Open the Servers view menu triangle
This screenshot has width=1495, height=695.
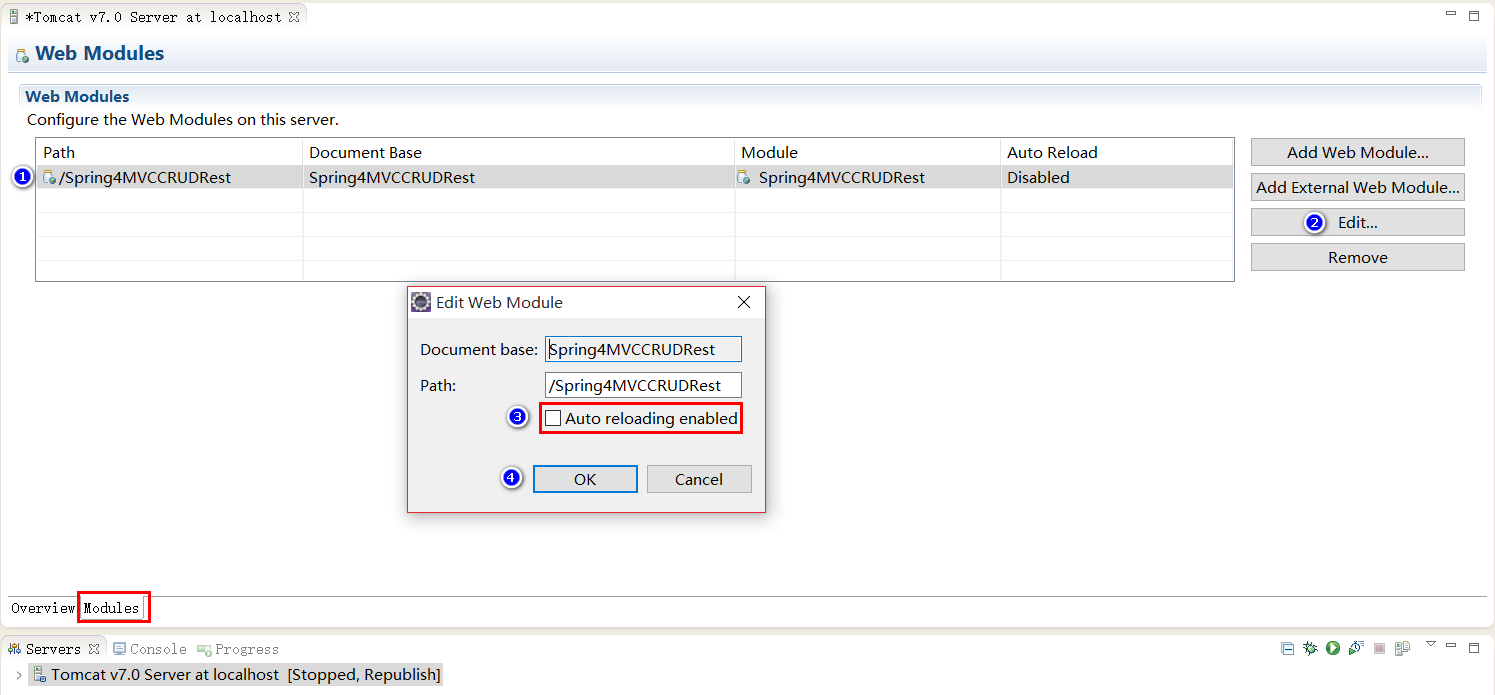click(x=1430, y=644)
